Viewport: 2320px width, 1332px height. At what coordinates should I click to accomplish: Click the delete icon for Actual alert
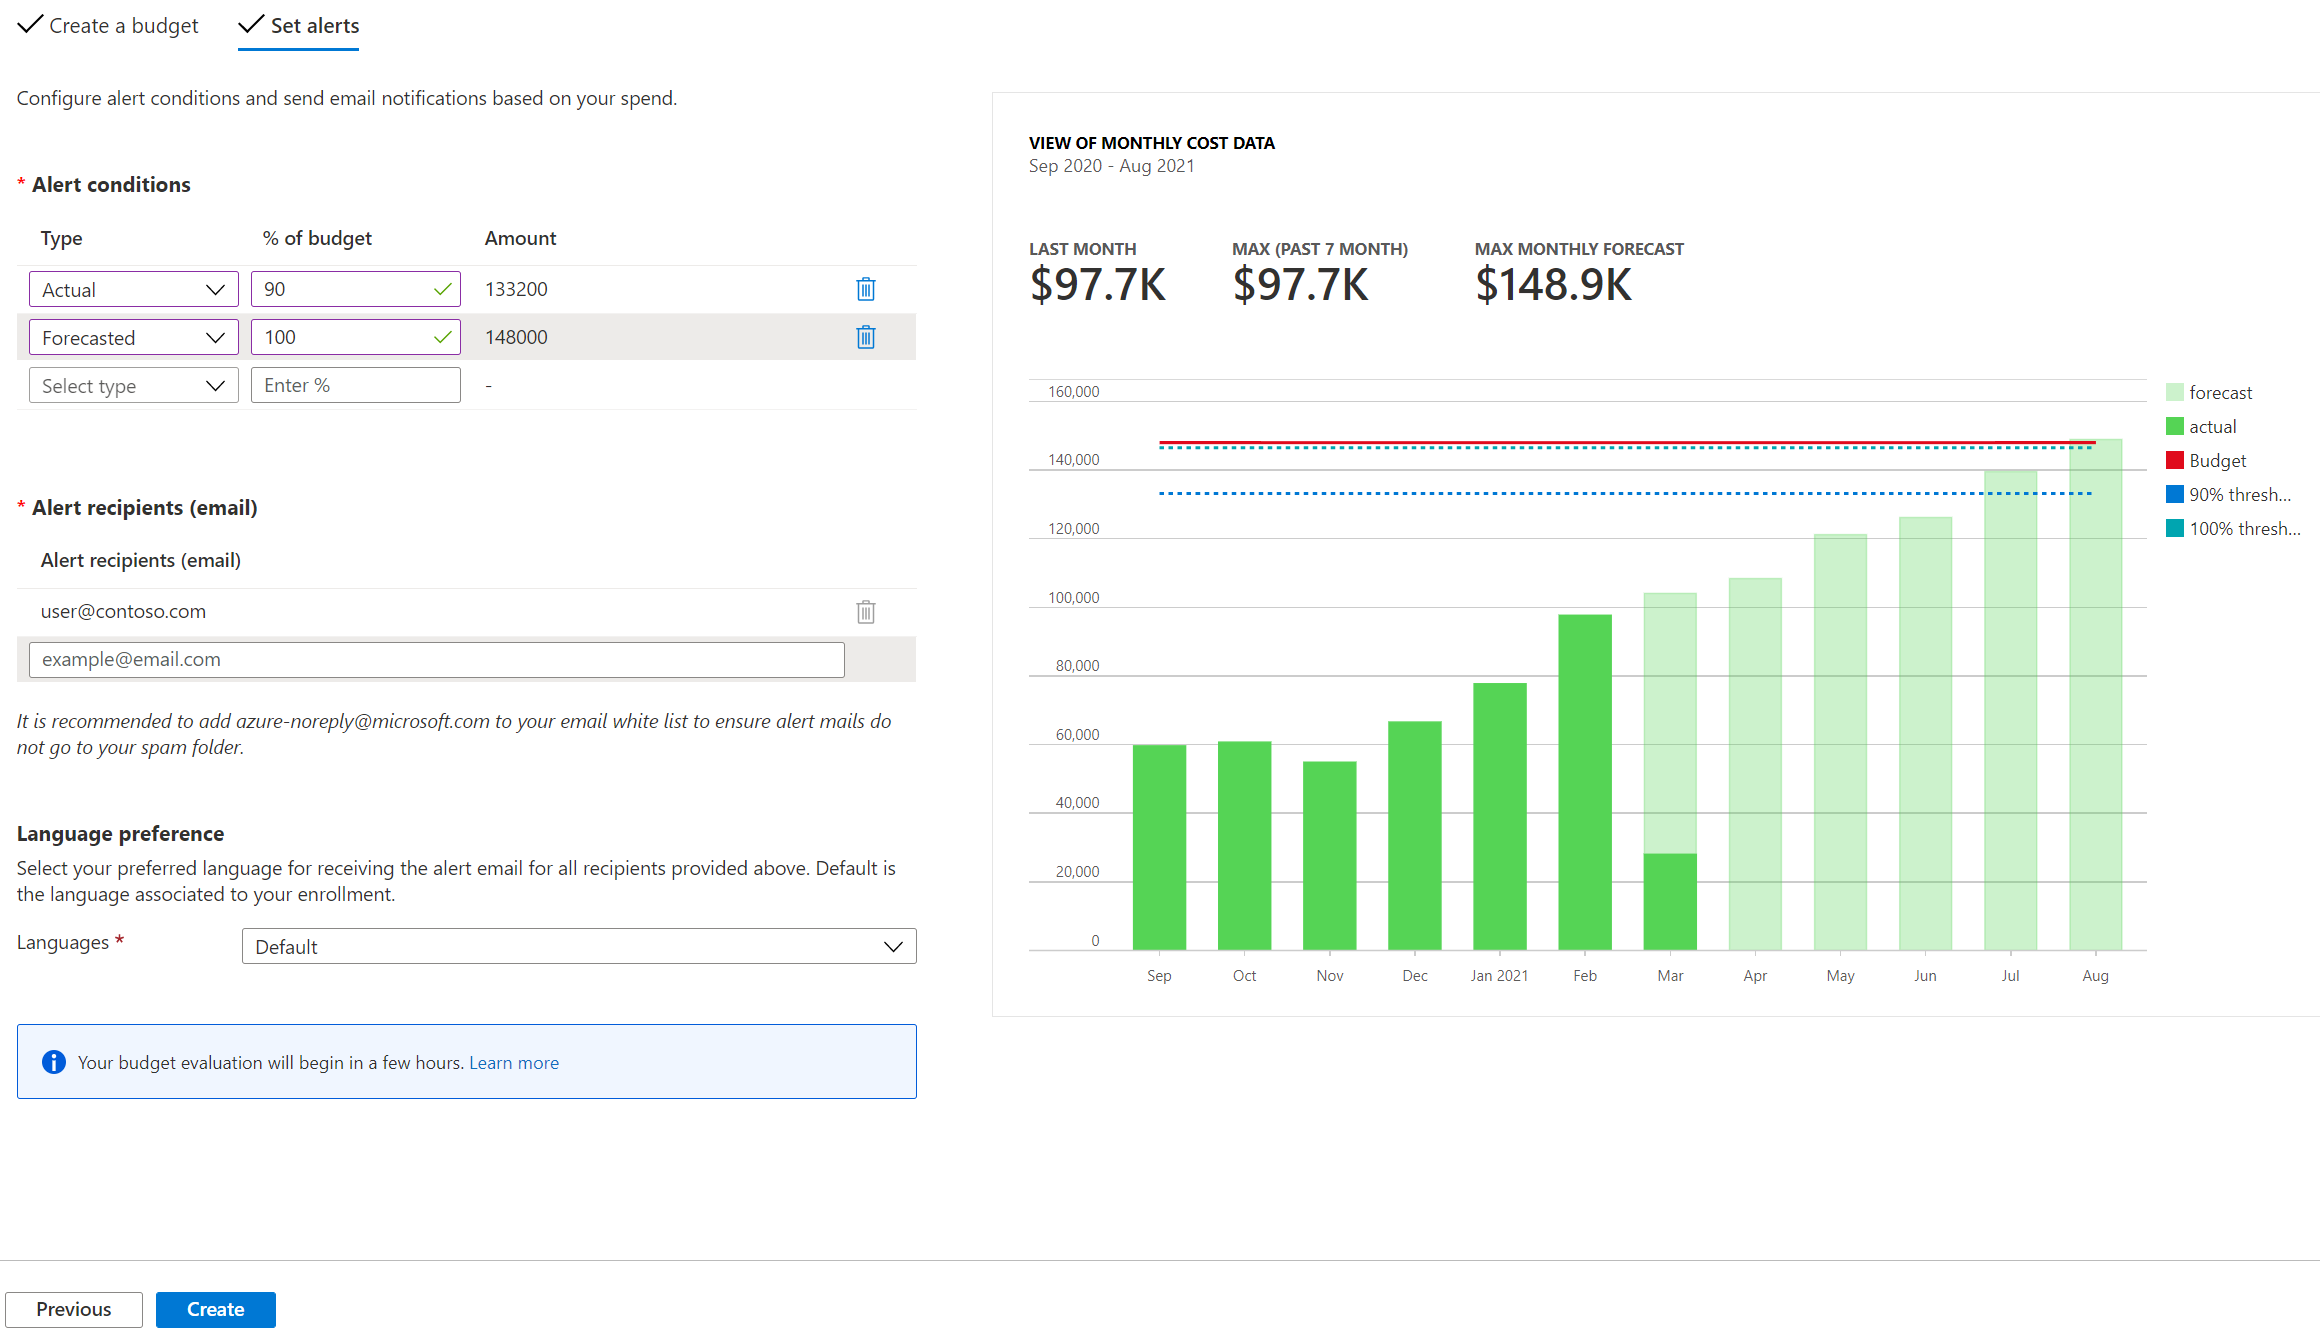point(865,288)
